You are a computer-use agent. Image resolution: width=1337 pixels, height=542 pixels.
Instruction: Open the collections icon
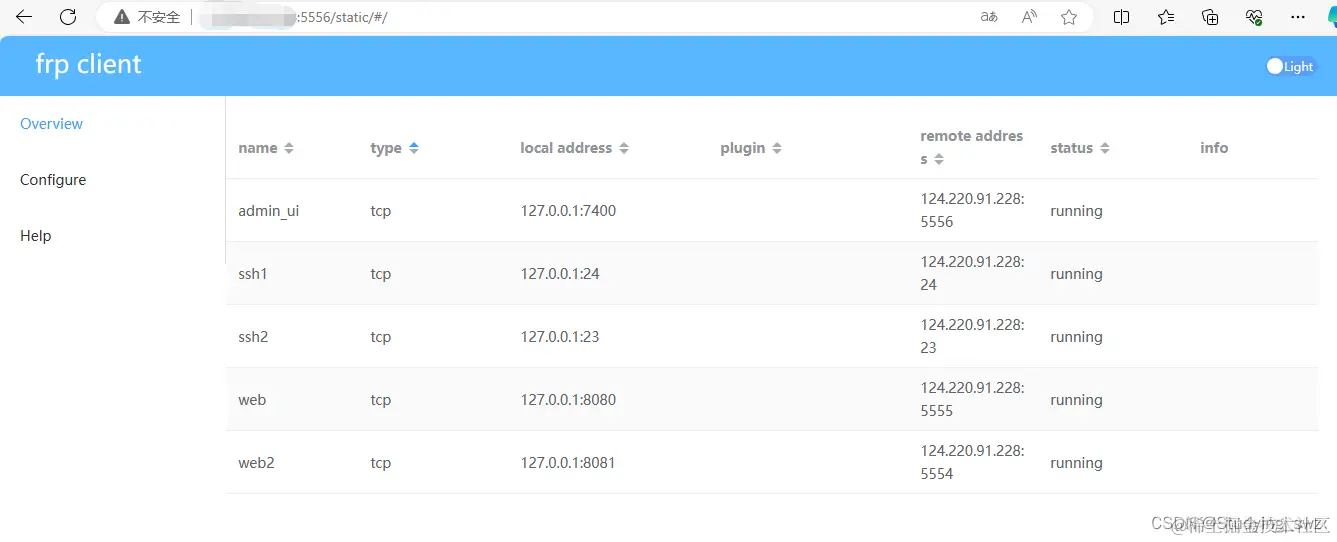pyautogui.click(x=1210, y=17)
